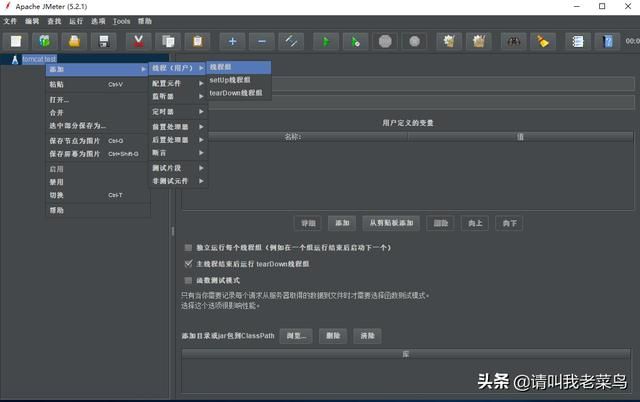Screen dimensions: 640x402
Task: Click the 添加 variable button
Action: tap(342, 223)
